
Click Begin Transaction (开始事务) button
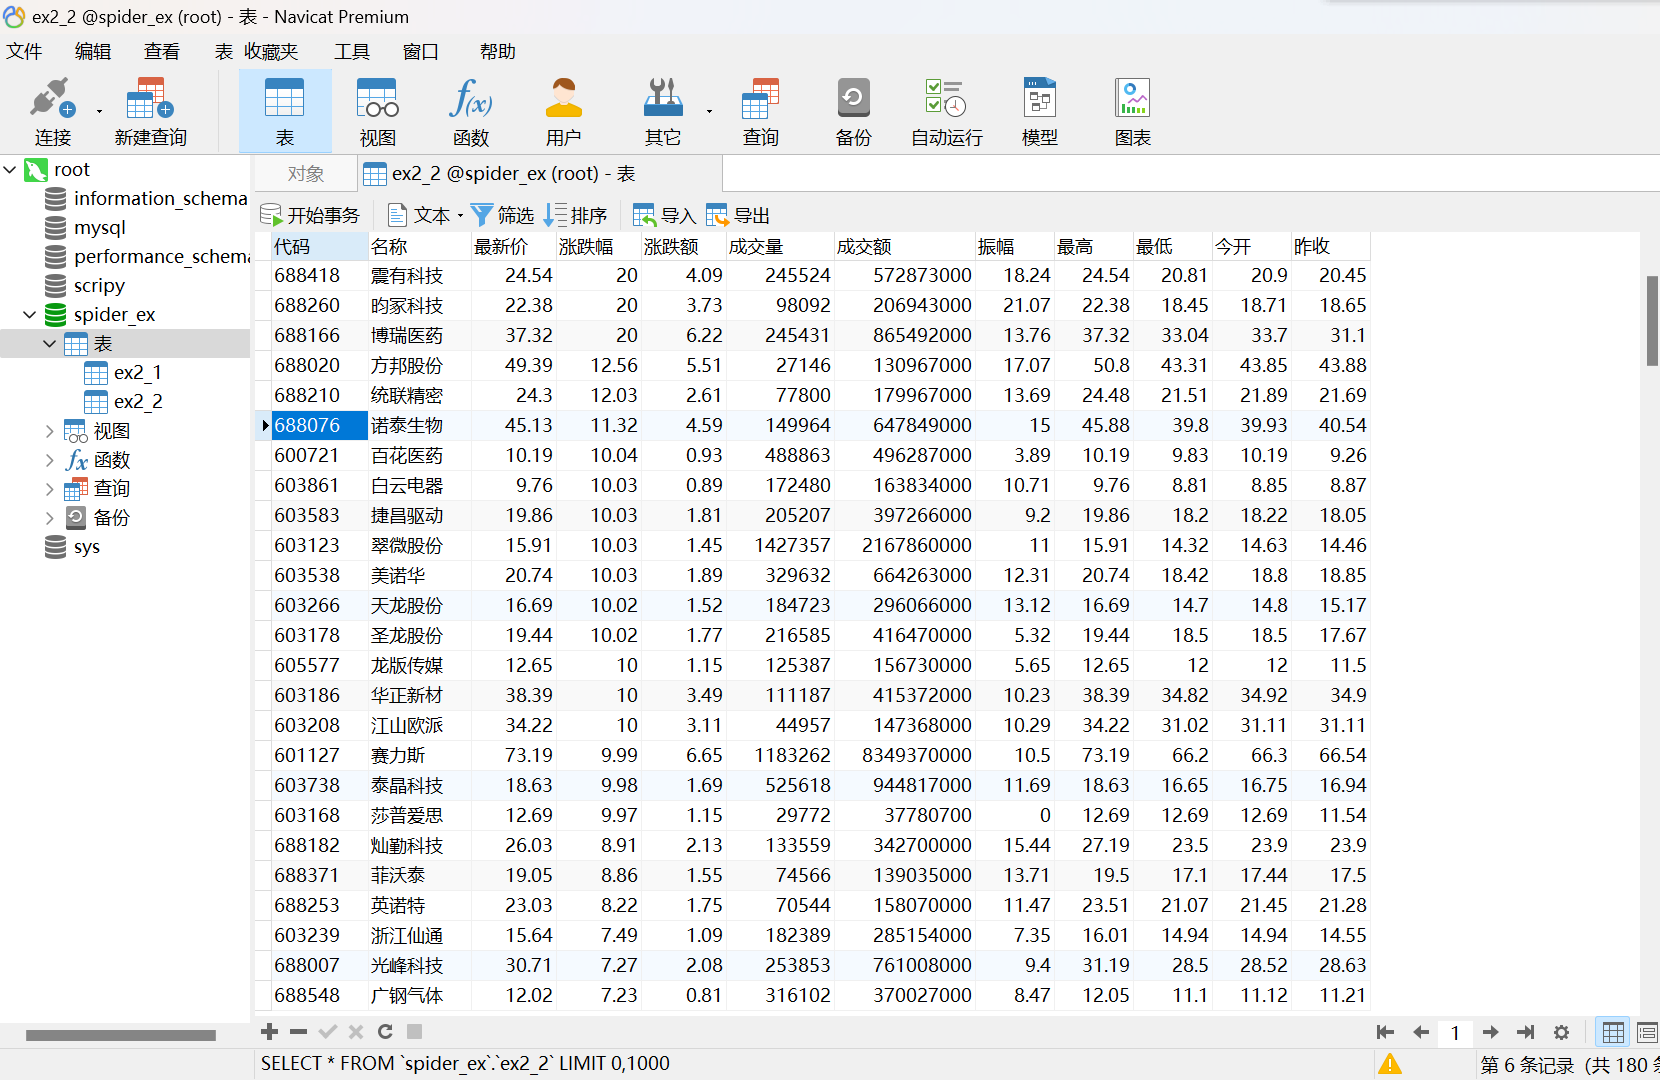[x=310, y=215]
